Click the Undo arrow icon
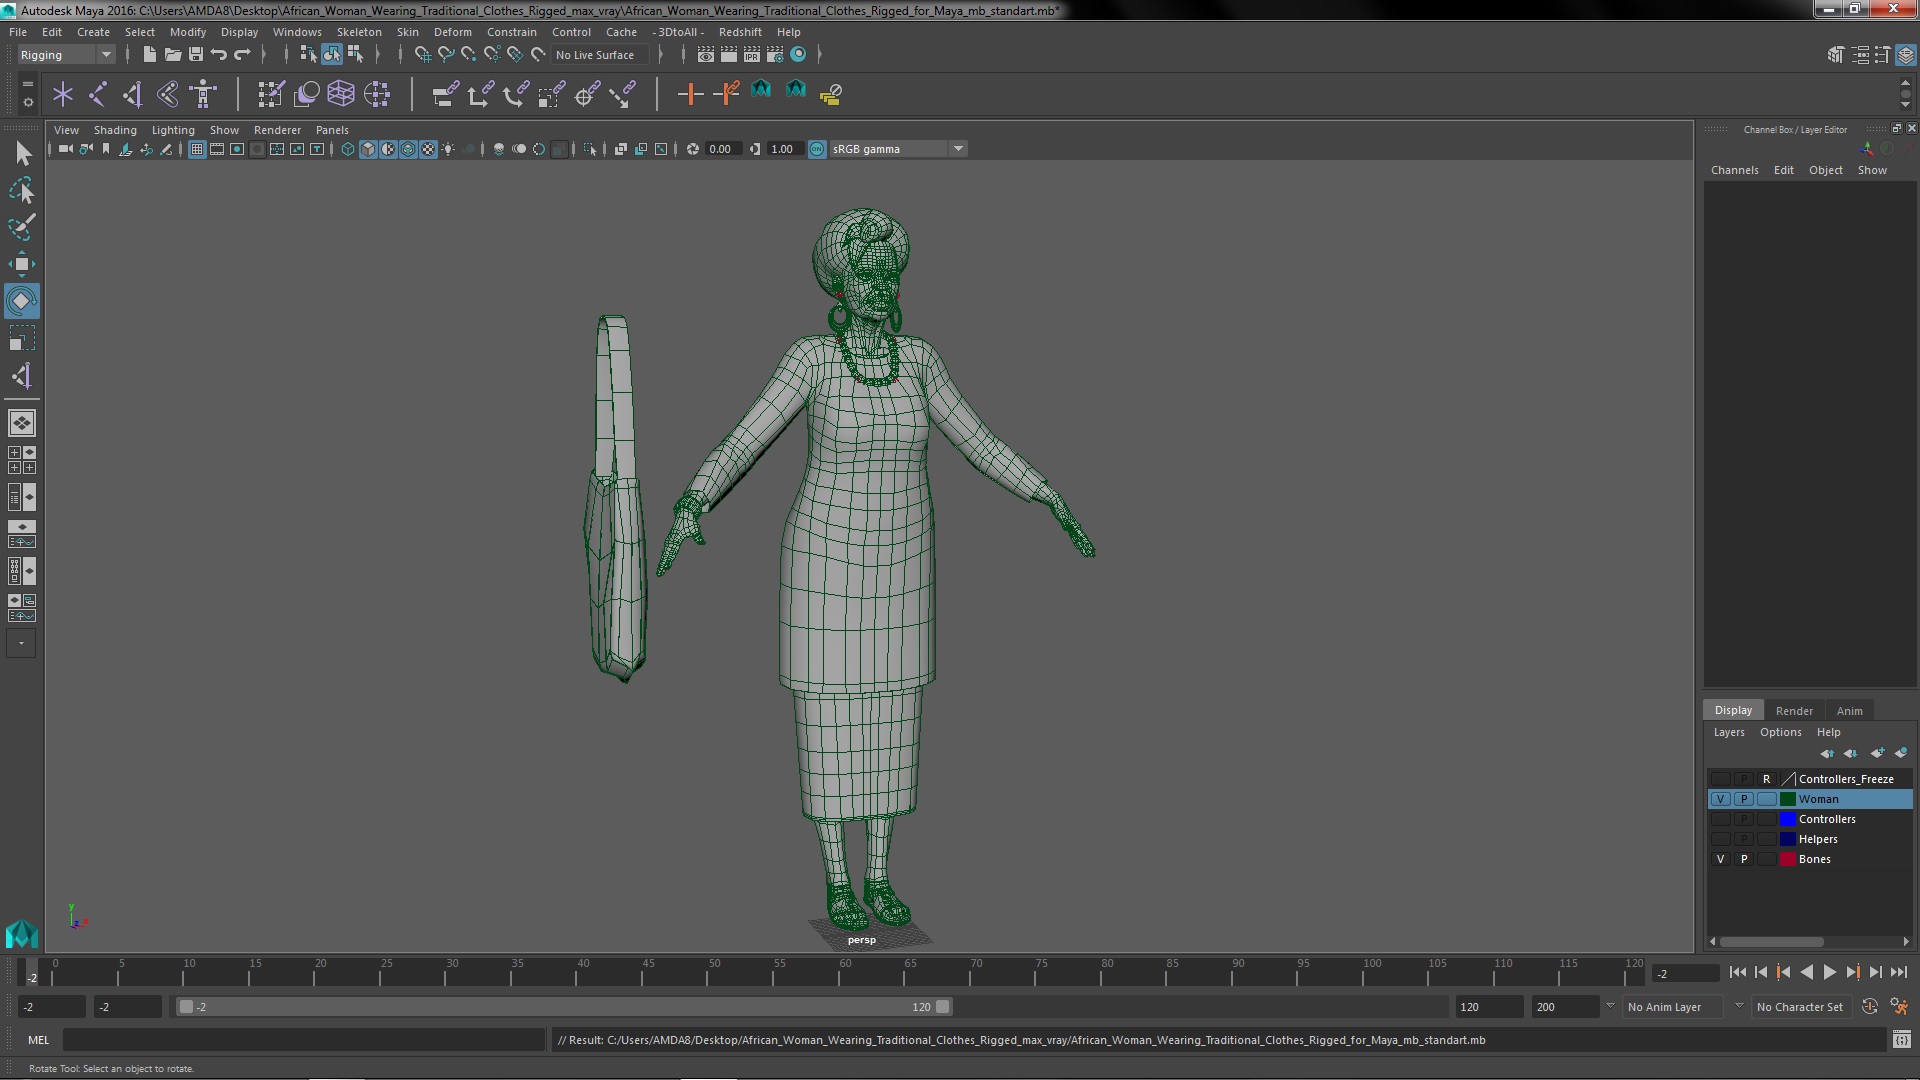Screen dimensions: 1920x1080 click(x=219, y=54)
